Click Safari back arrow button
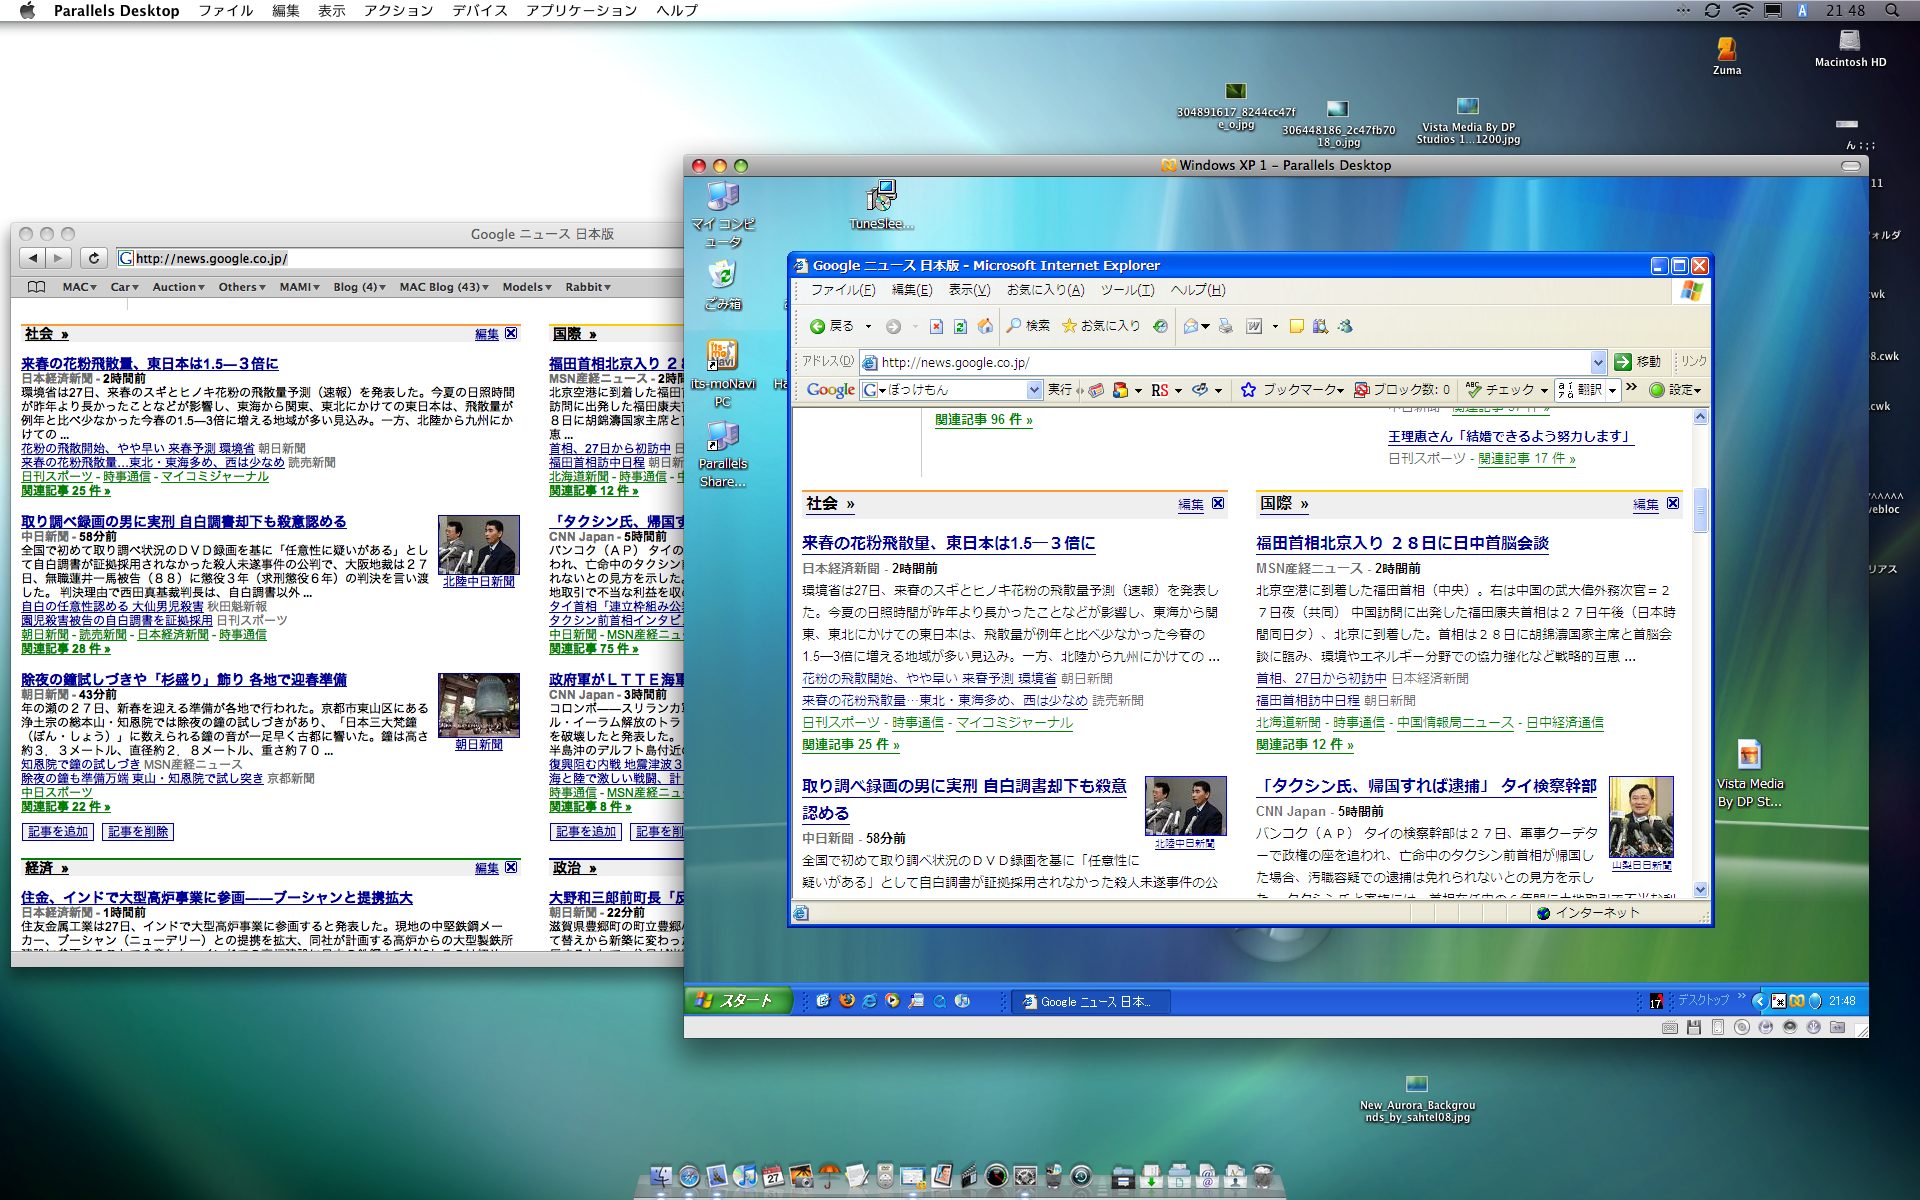Screen dimensions: 1920x1200 33,258
